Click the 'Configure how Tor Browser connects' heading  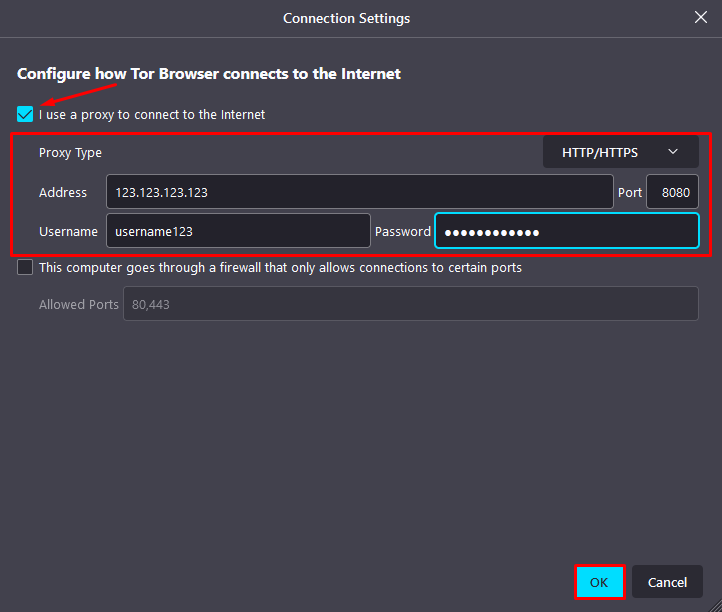tap(209, 74)
